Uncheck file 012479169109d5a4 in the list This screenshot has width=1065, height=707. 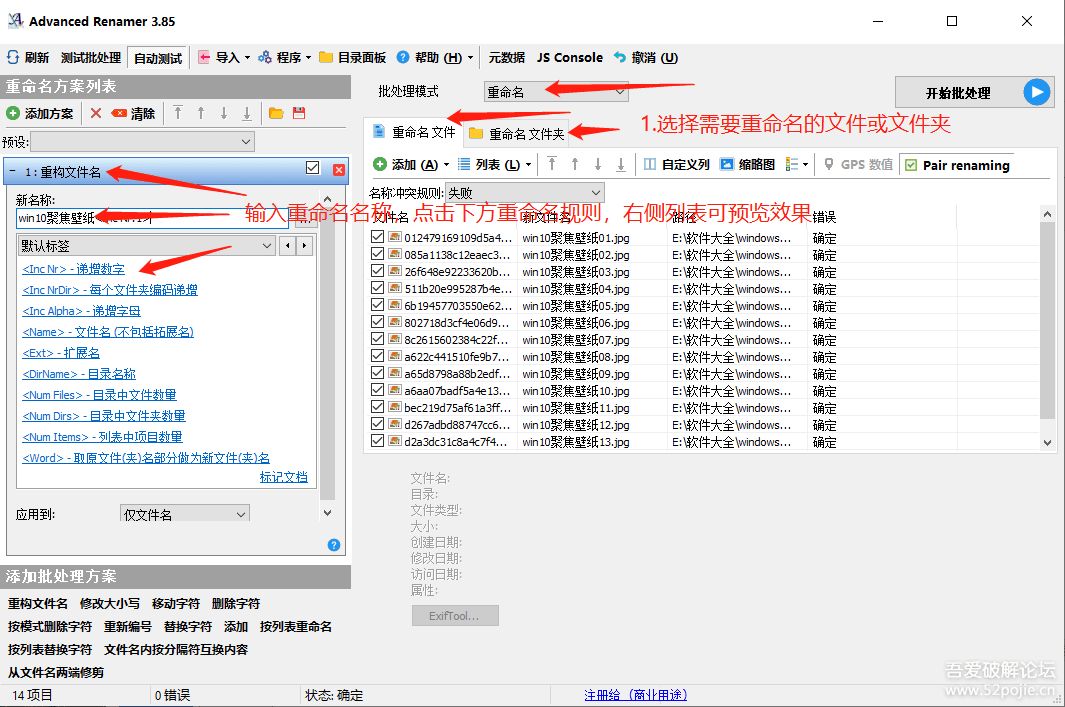click(x=377, y=238)
